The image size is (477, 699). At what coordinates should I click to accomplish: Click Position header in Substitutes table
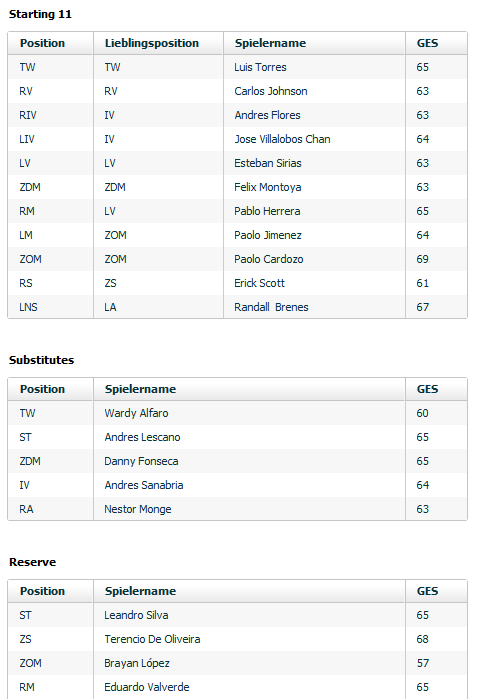[x=42, y=389]
